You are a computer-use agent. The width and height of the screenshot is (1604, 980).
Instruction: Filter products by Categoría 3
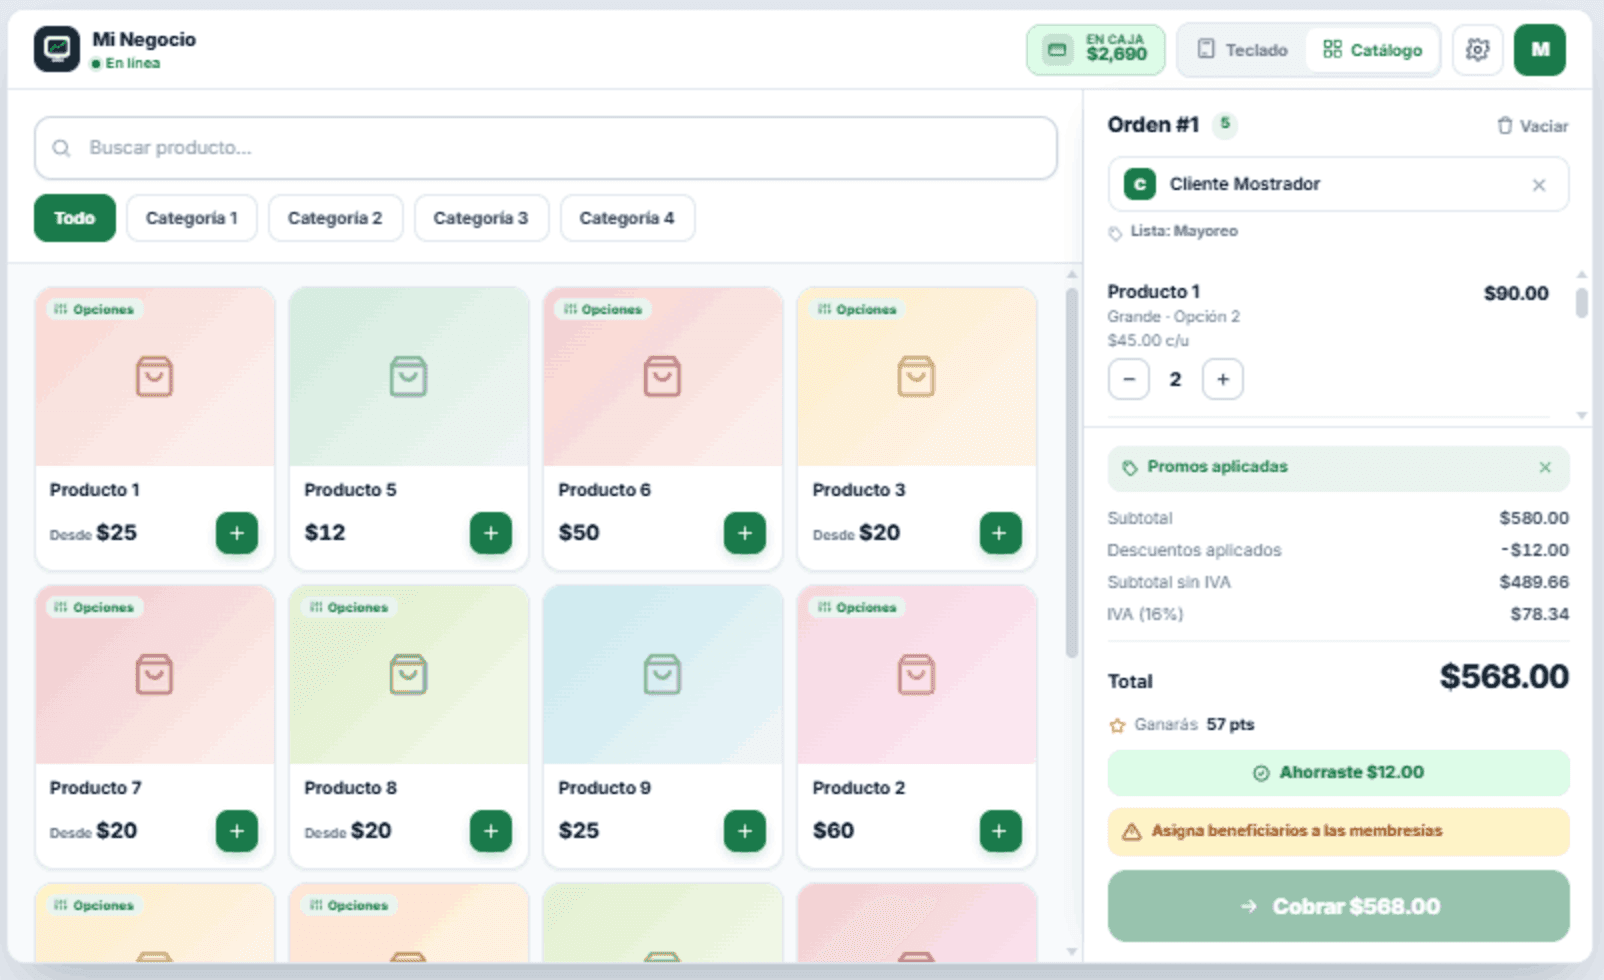(481, 218)
